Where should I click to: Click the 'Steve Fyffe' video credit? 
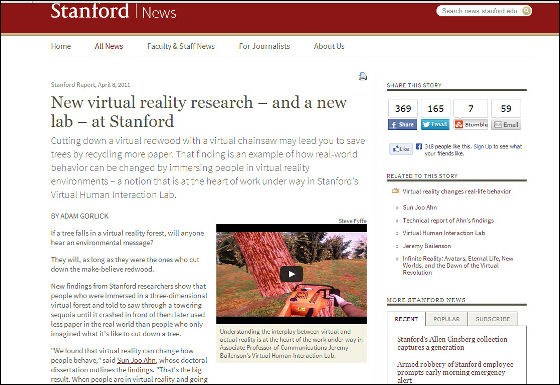click(352, 221)
